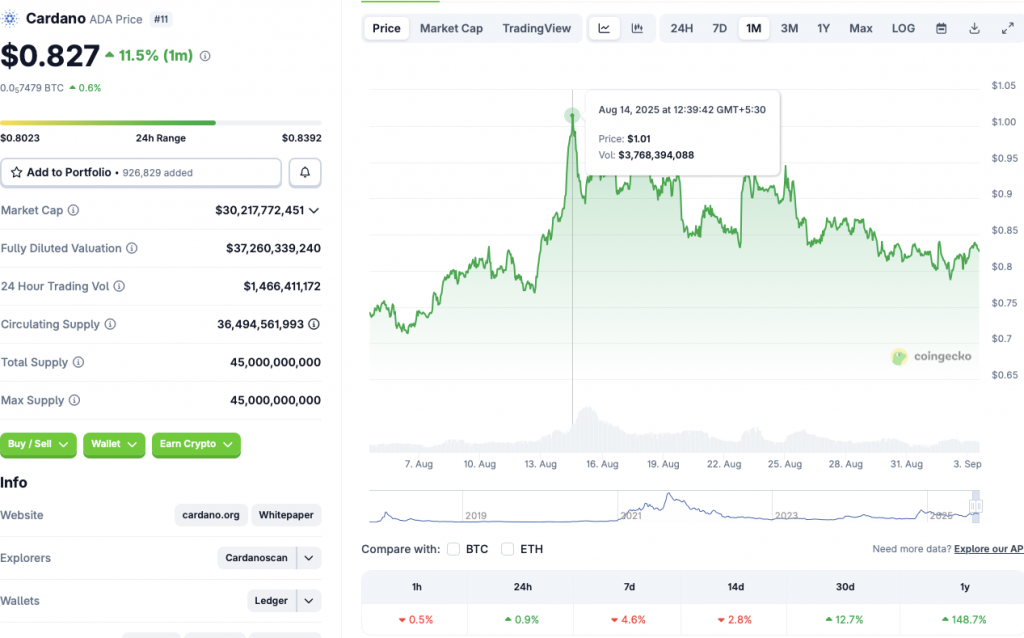This screenshot has width=1024, height=638.
Task: Show 24 Hour Trading Vol info icon
Action: (x=120, y=286)
